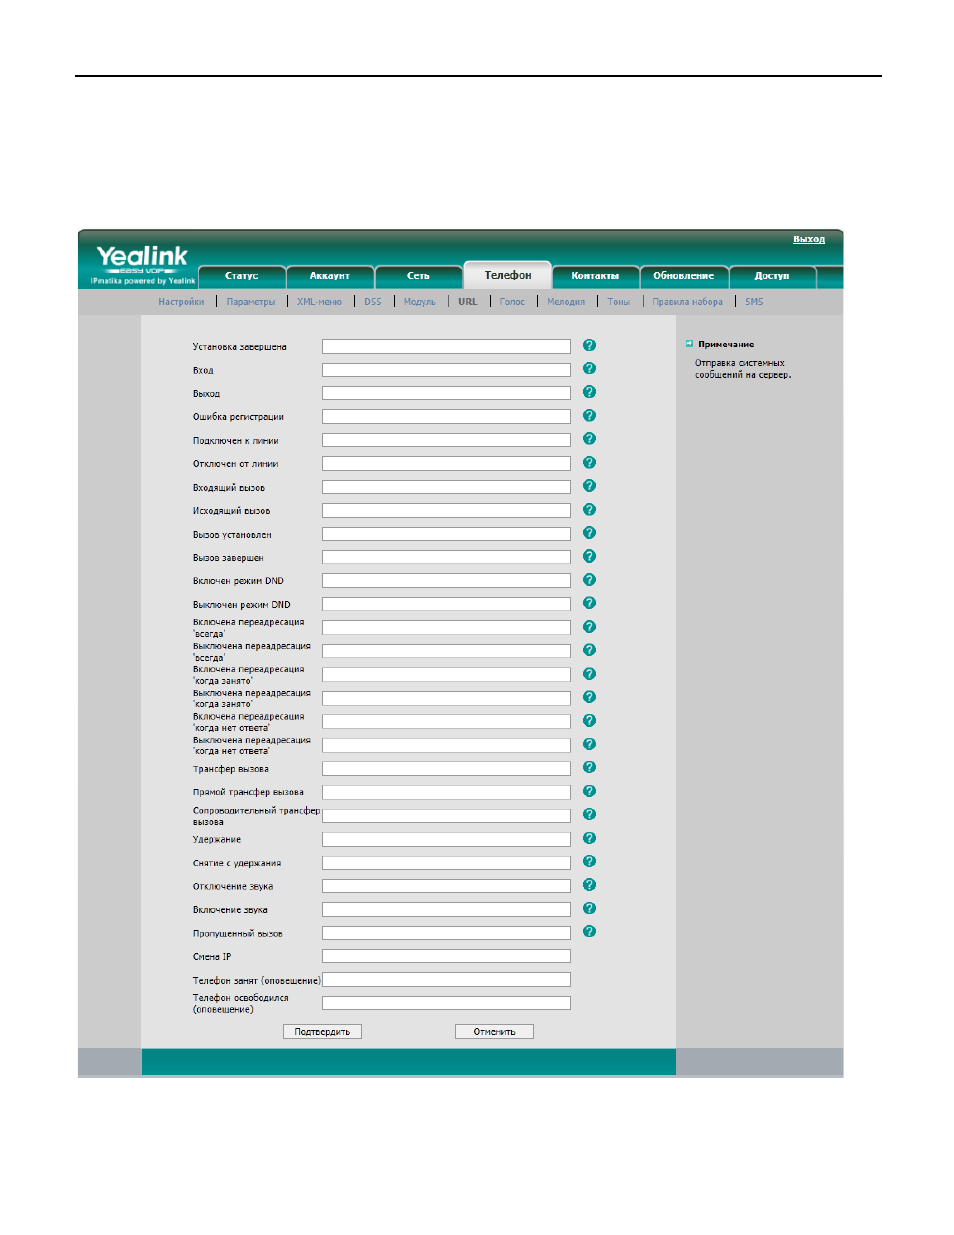
Task: Go to 'XML-меню' submenu
Action: [x=319, y=302]
